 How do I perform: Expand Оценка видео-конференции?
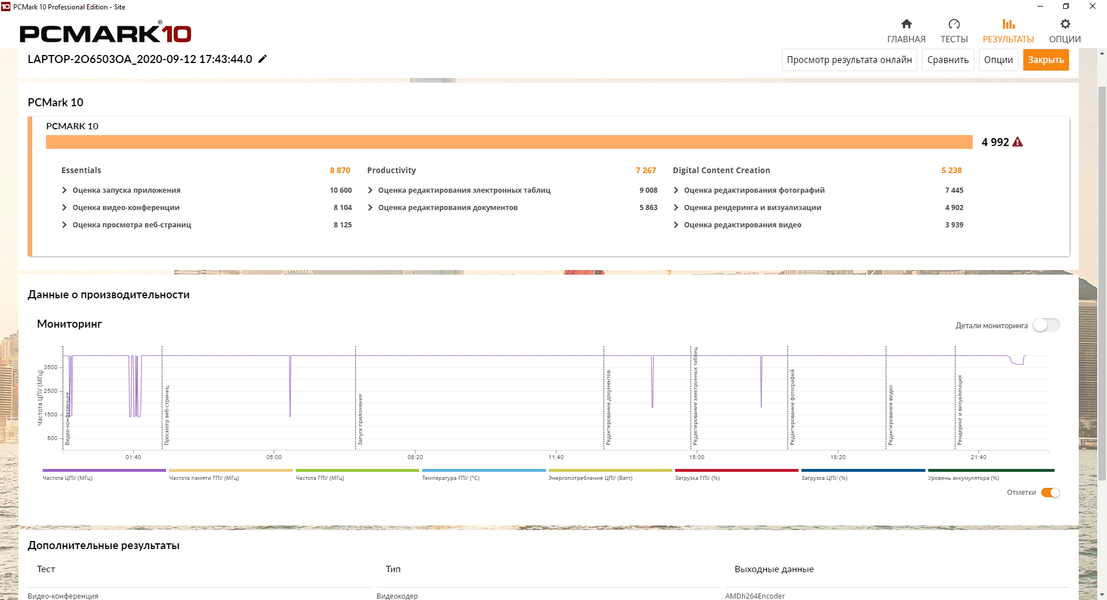[x=64, y=208]
